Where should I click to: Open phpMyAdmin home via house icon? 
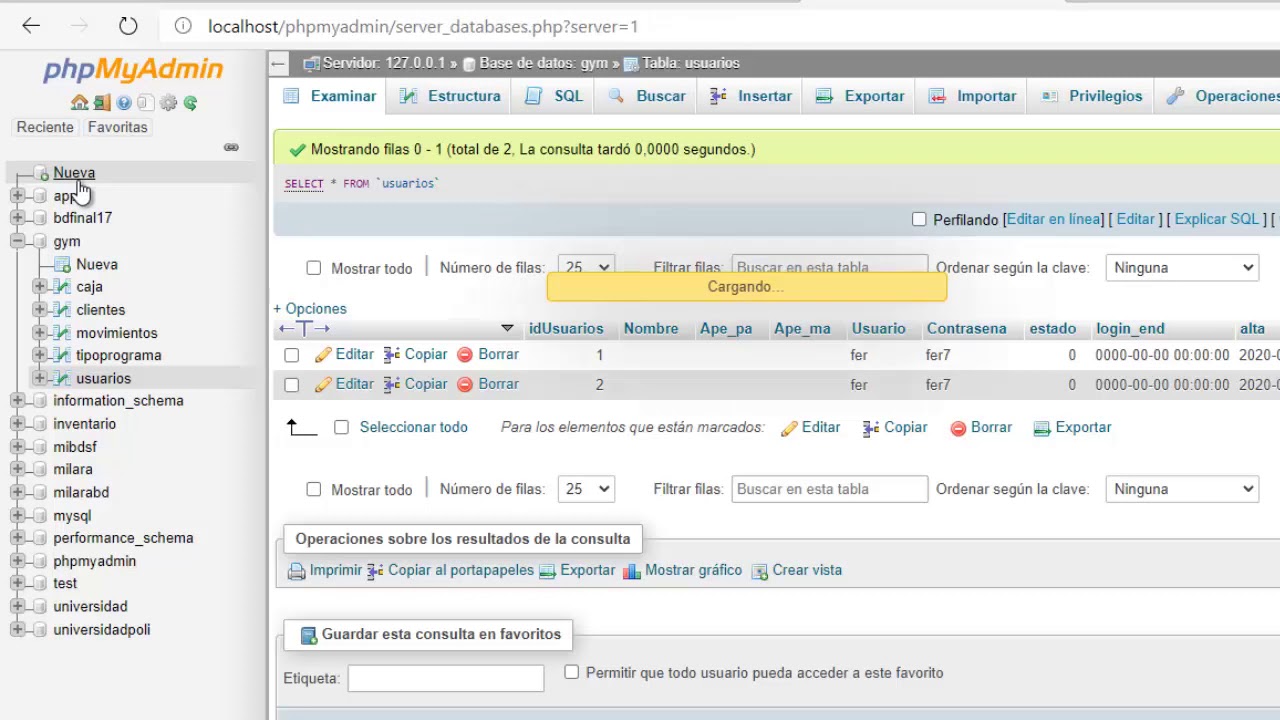point(79,102)
